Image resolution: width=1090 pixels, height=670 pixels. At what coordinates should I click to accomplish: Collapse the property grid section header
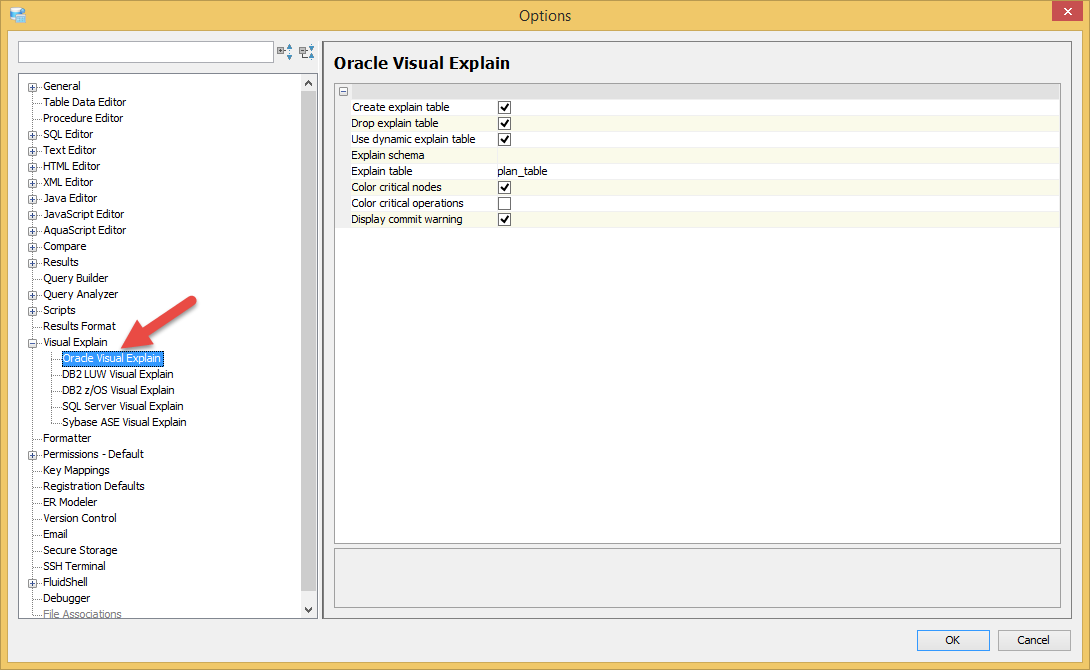[x=343, y=91]
